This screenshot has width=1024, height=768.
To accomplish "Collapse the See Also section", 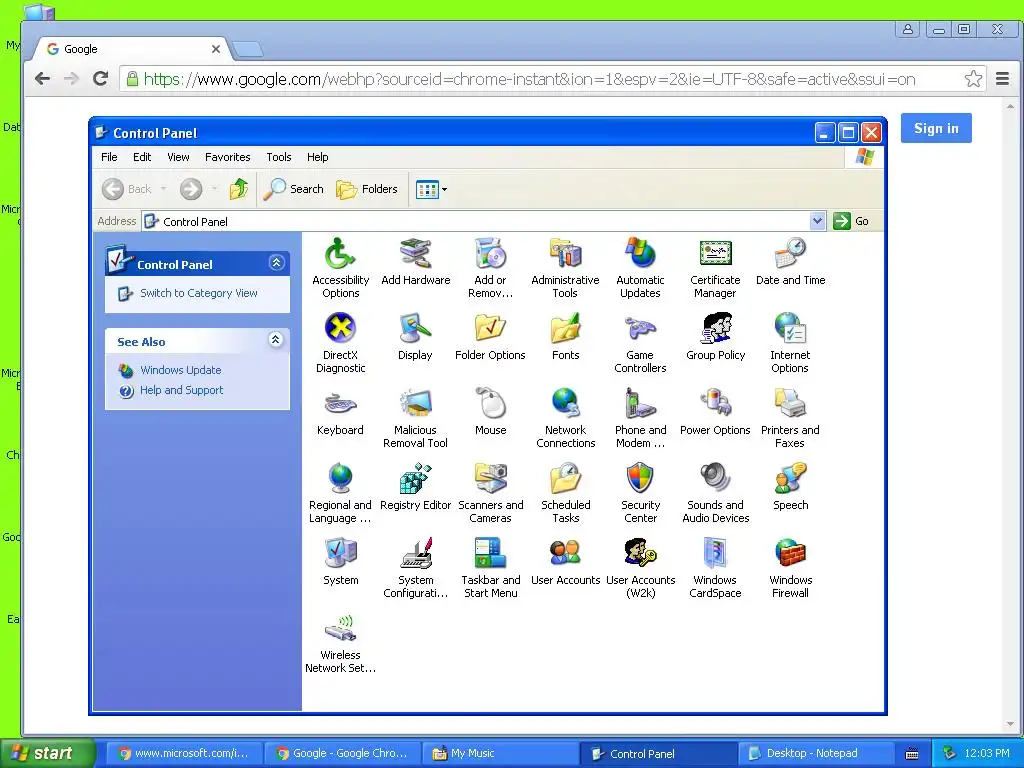I will pyautogui.click(x=276, y=340).
